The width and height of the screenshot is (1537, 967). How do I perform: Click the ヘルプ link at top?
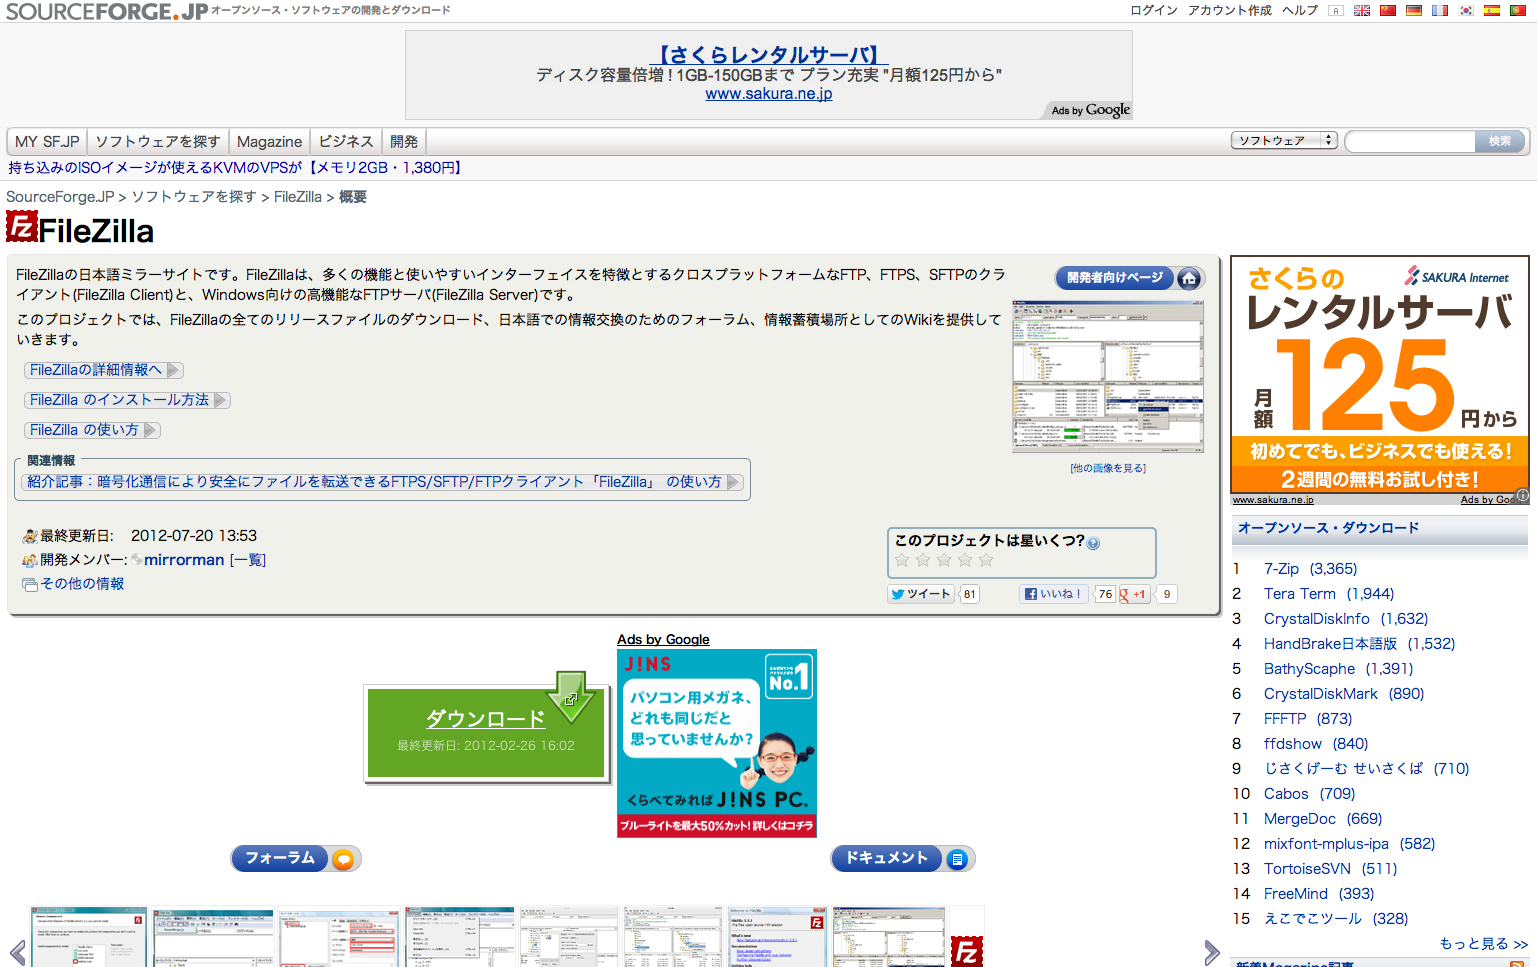click(1300, 11)
